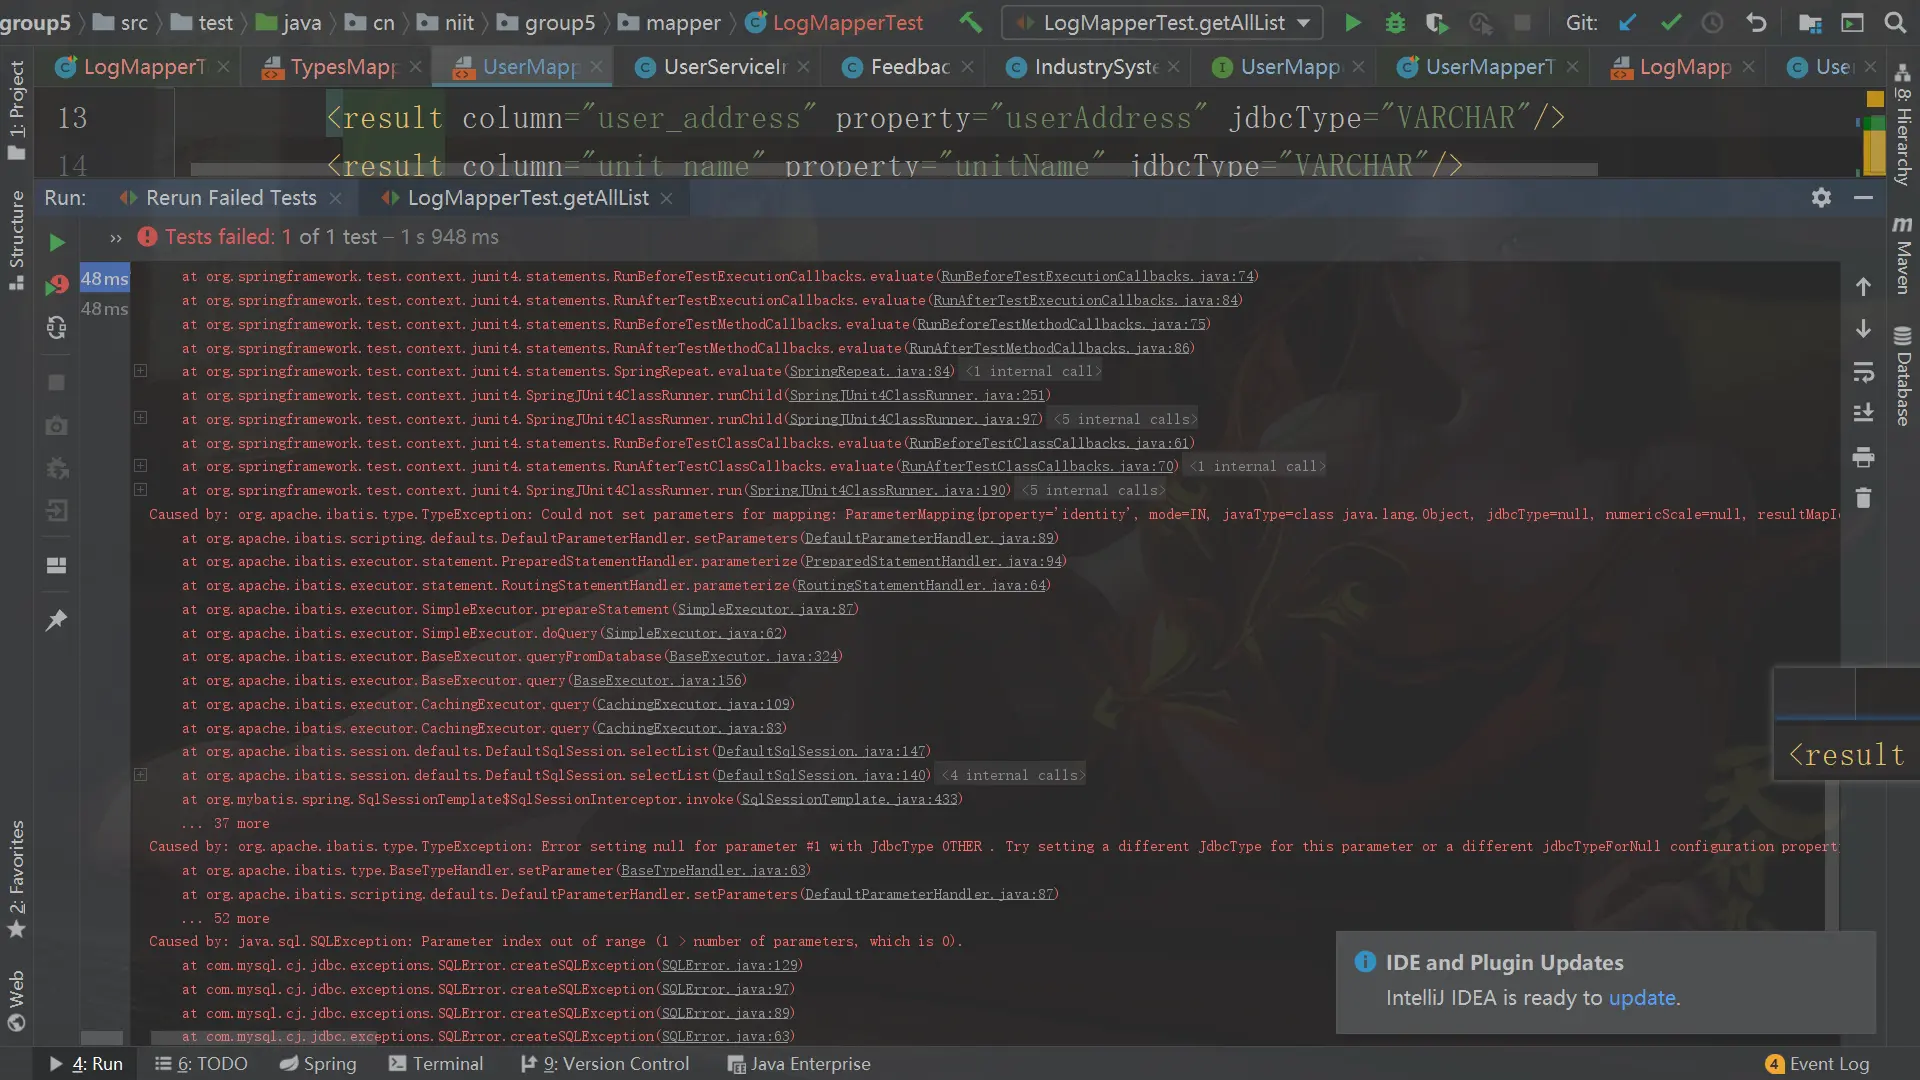The image size is (1920, 1080).
Task: Clear console output with the trash icon
Action: pos(1863,498)
